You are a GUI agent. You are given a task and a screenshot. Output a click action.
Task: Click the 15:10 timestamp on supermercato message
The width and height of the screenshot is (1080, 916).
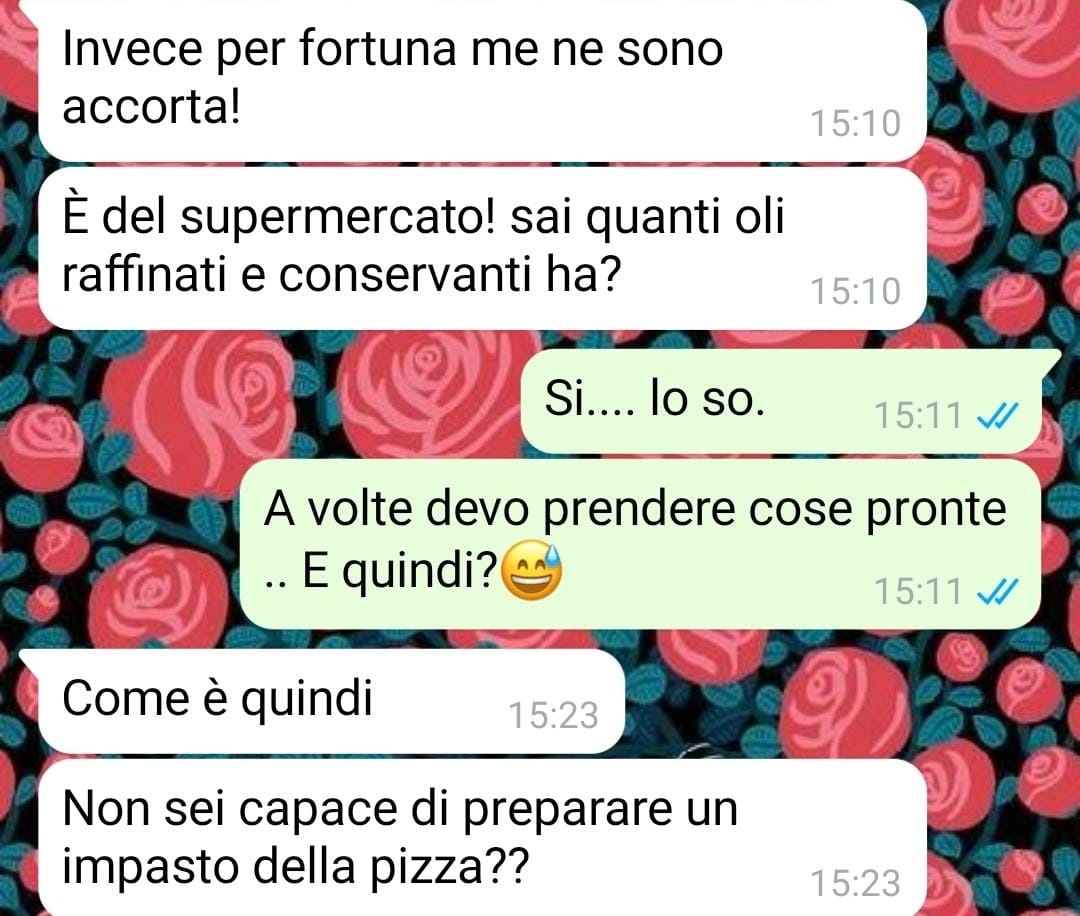click(855, 291)
